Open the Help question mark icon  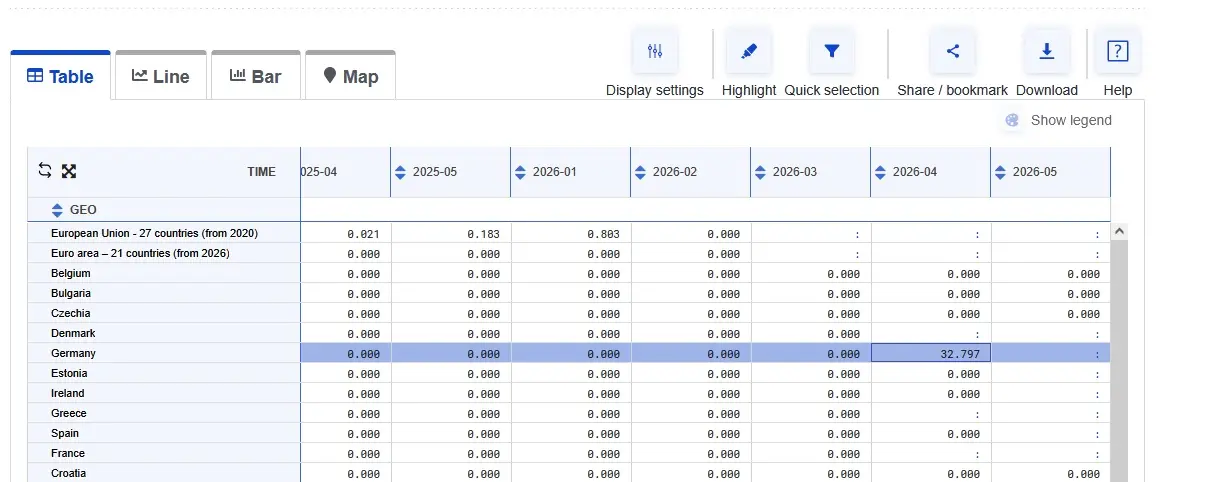(x=1118, y=52)
